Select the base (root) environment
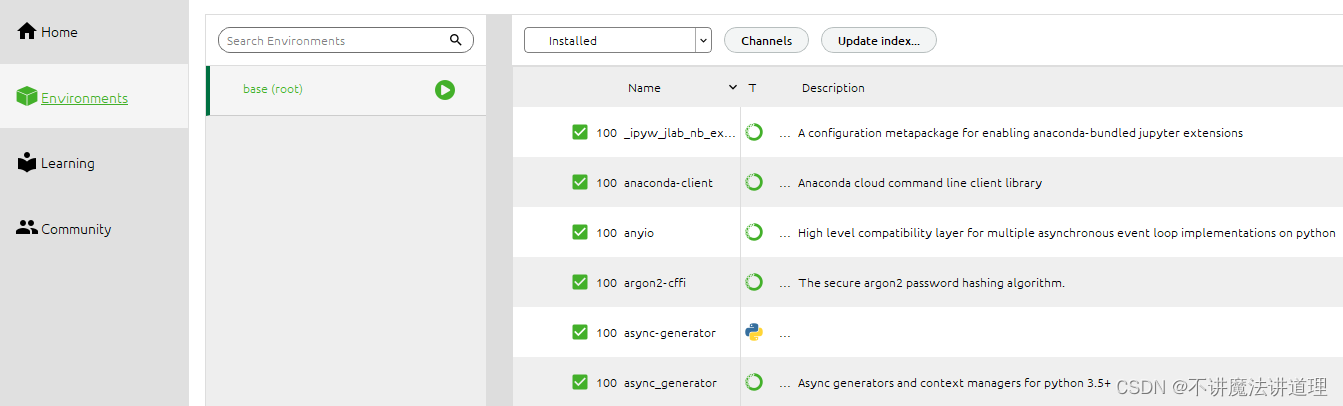The image size is (1343, 406). (347, 90)
